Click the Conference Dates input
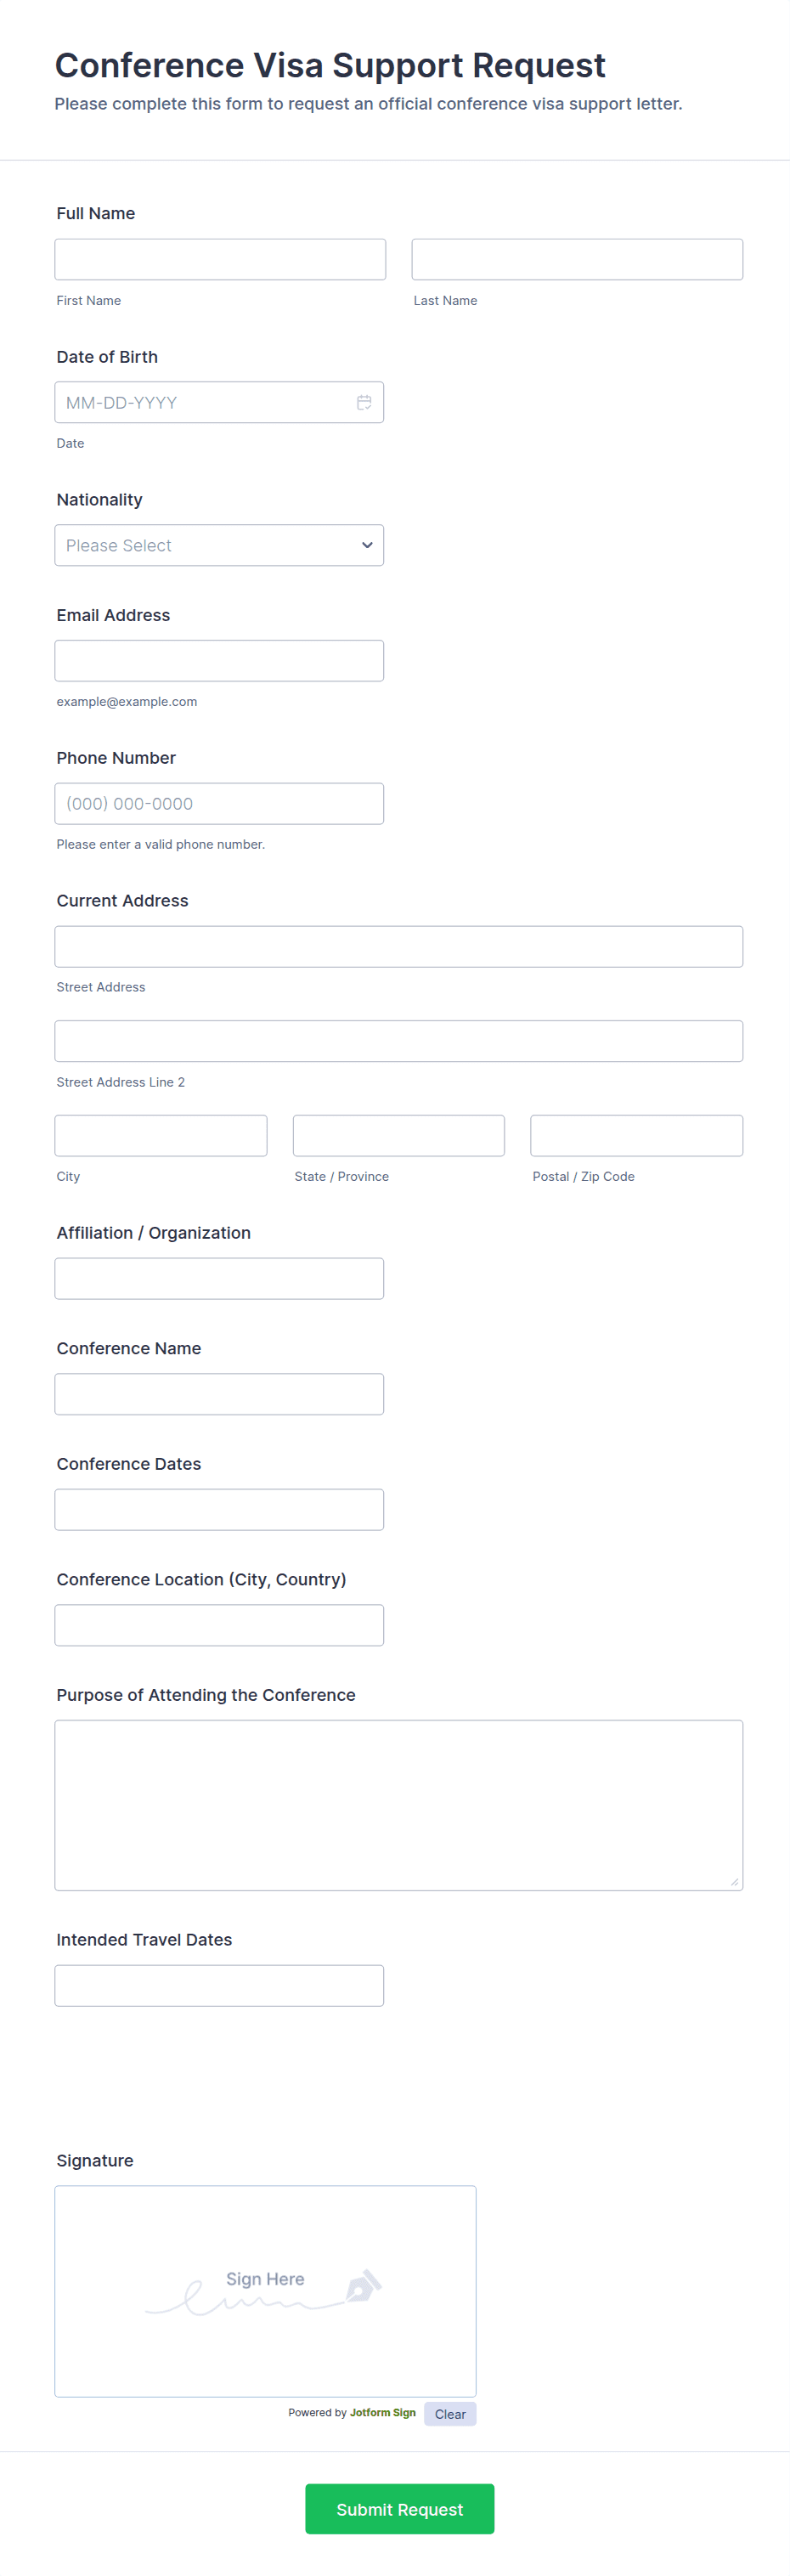790x2576 pixels. tap(219, 1510)
